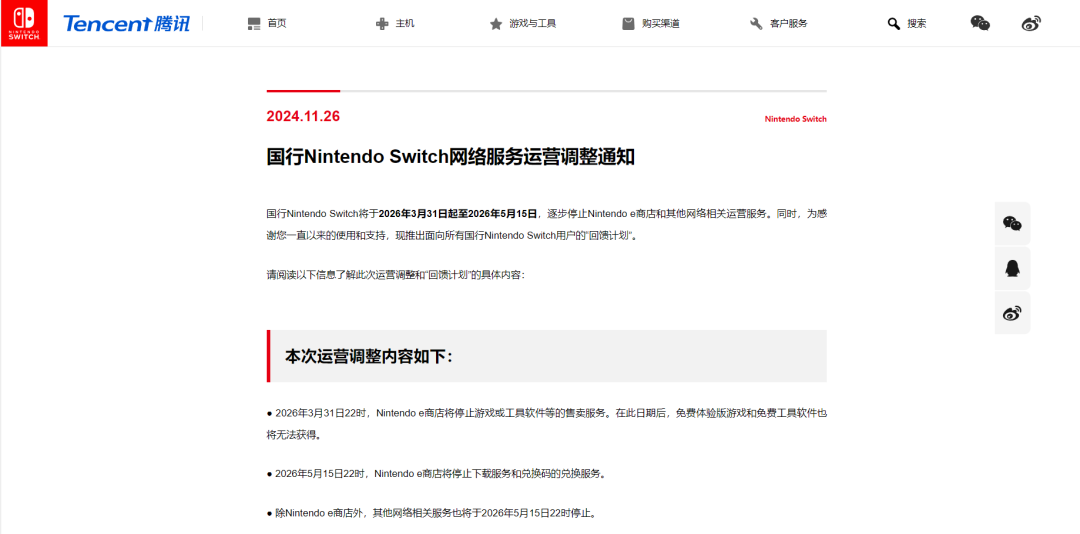
Task: Click the star icon beside 游戏与工具
Action: click(496, 24)
